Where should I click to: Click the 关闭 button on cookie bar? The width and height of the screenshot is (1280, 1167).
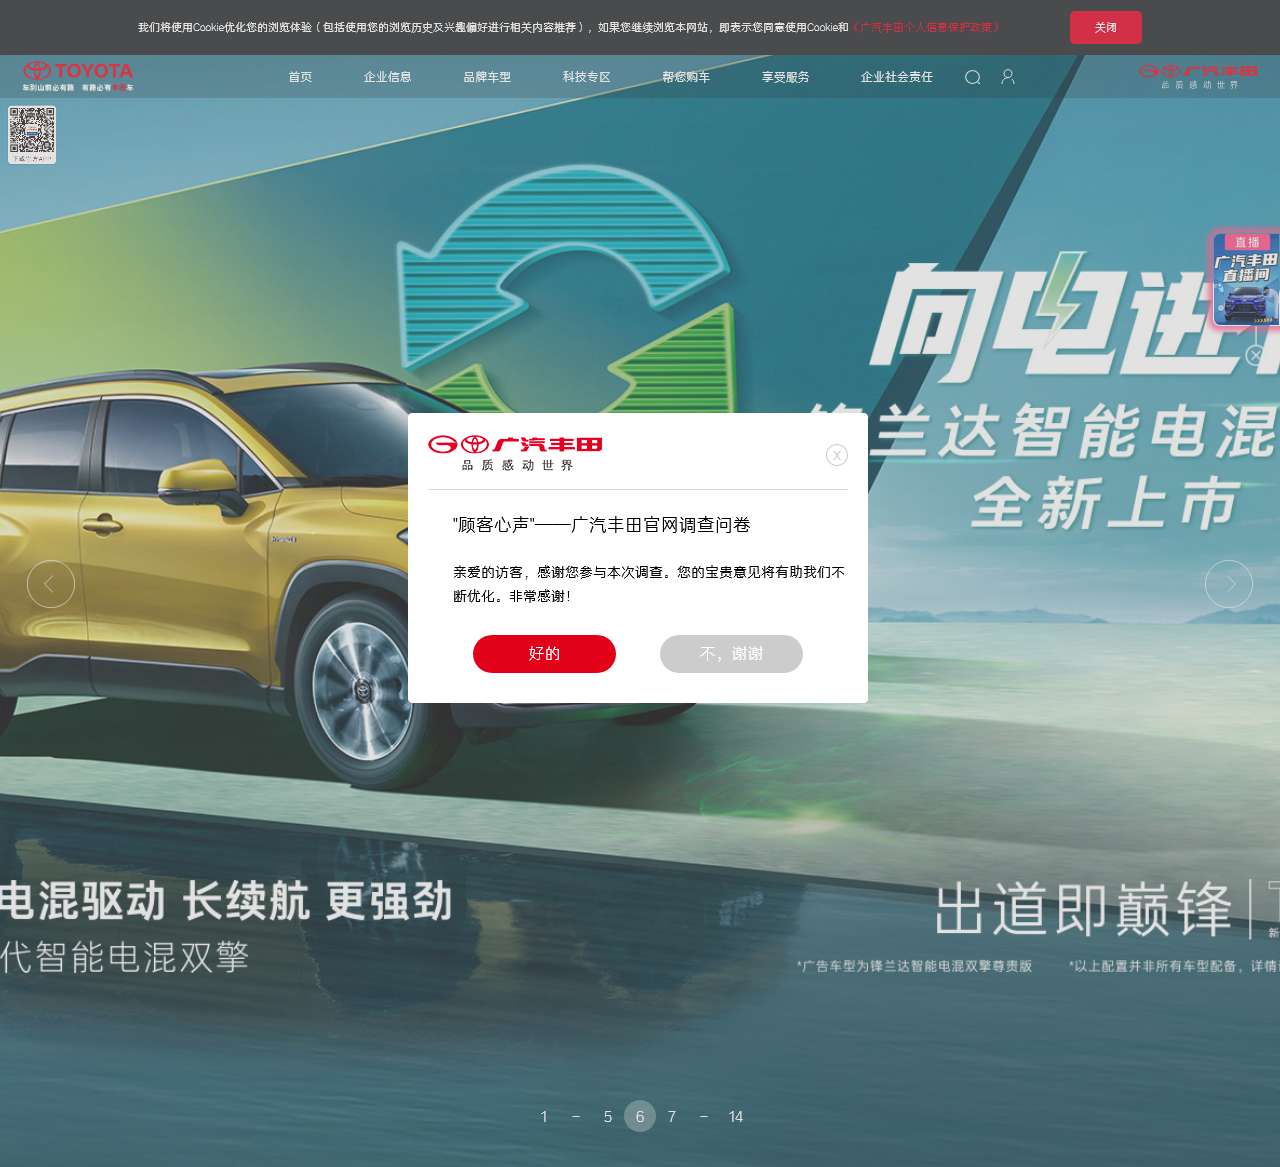coord(1105,27)
